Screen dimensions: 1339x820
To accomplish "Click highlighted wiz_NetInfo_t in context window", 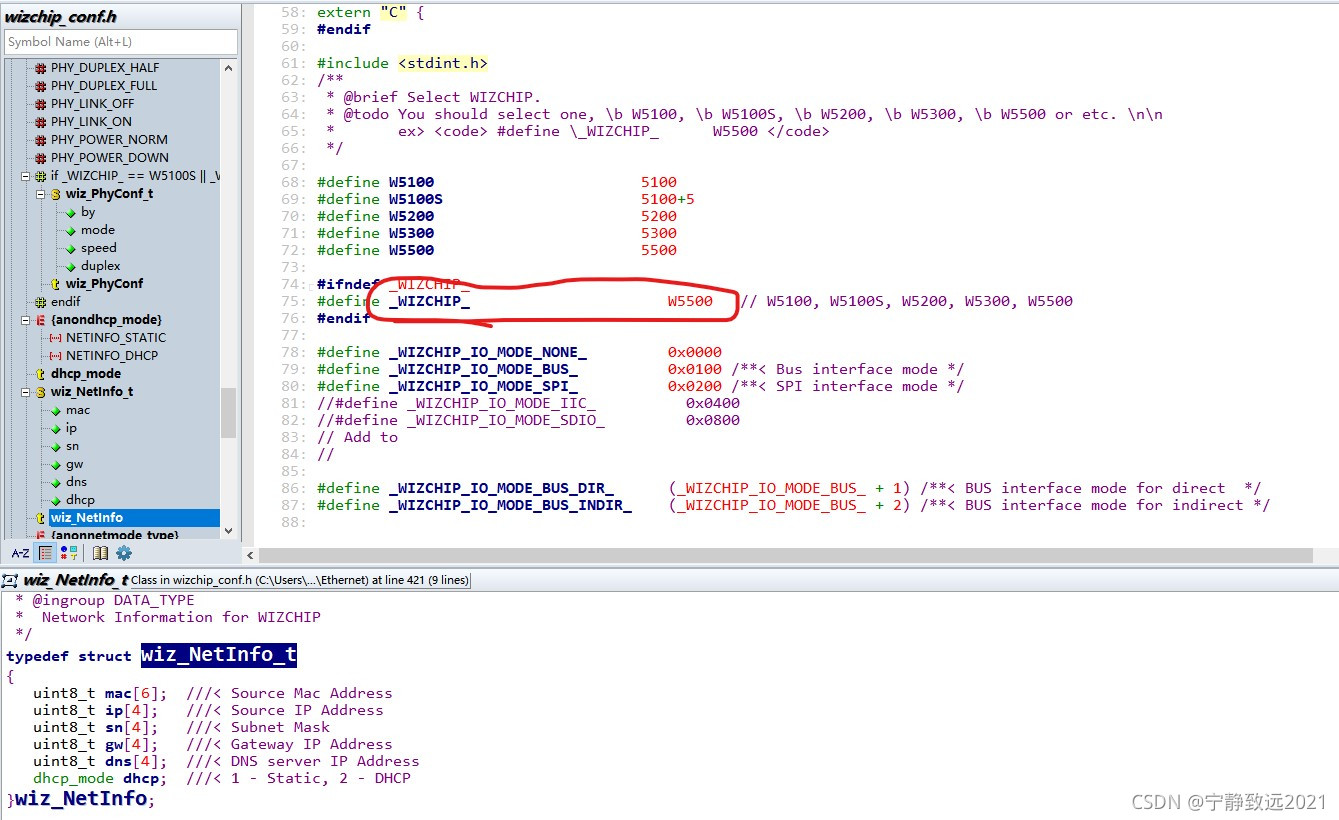I will [x=219, y=655].
